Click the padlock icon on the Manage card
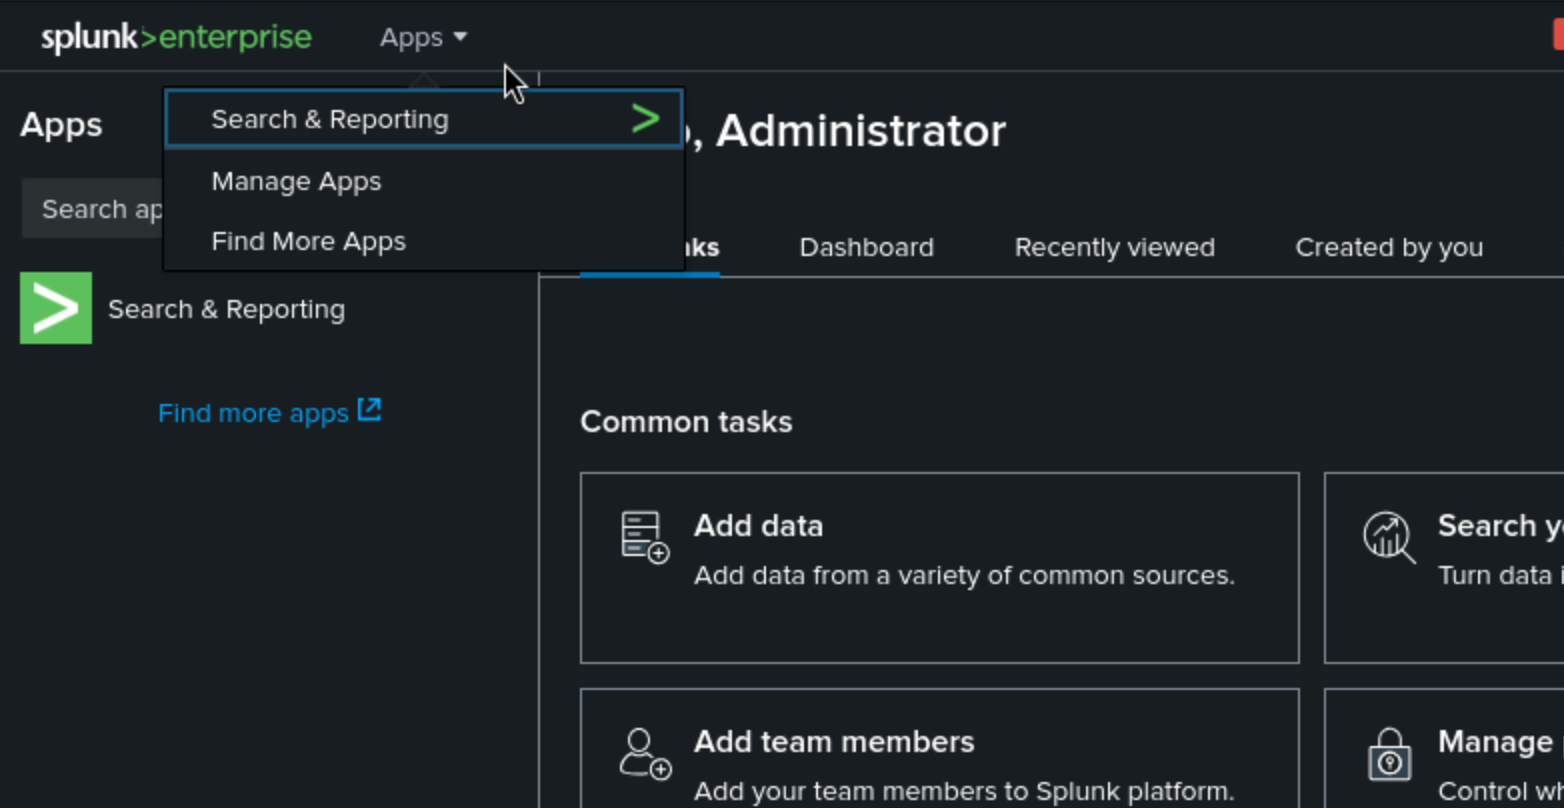 (x=1389, y=755)
